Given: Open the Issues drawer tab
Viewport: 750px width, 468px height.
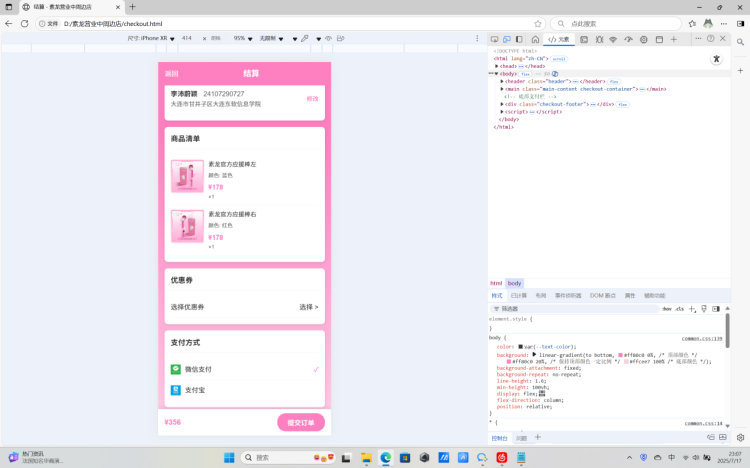Looking at the screenshot, I should coord(521,438).
